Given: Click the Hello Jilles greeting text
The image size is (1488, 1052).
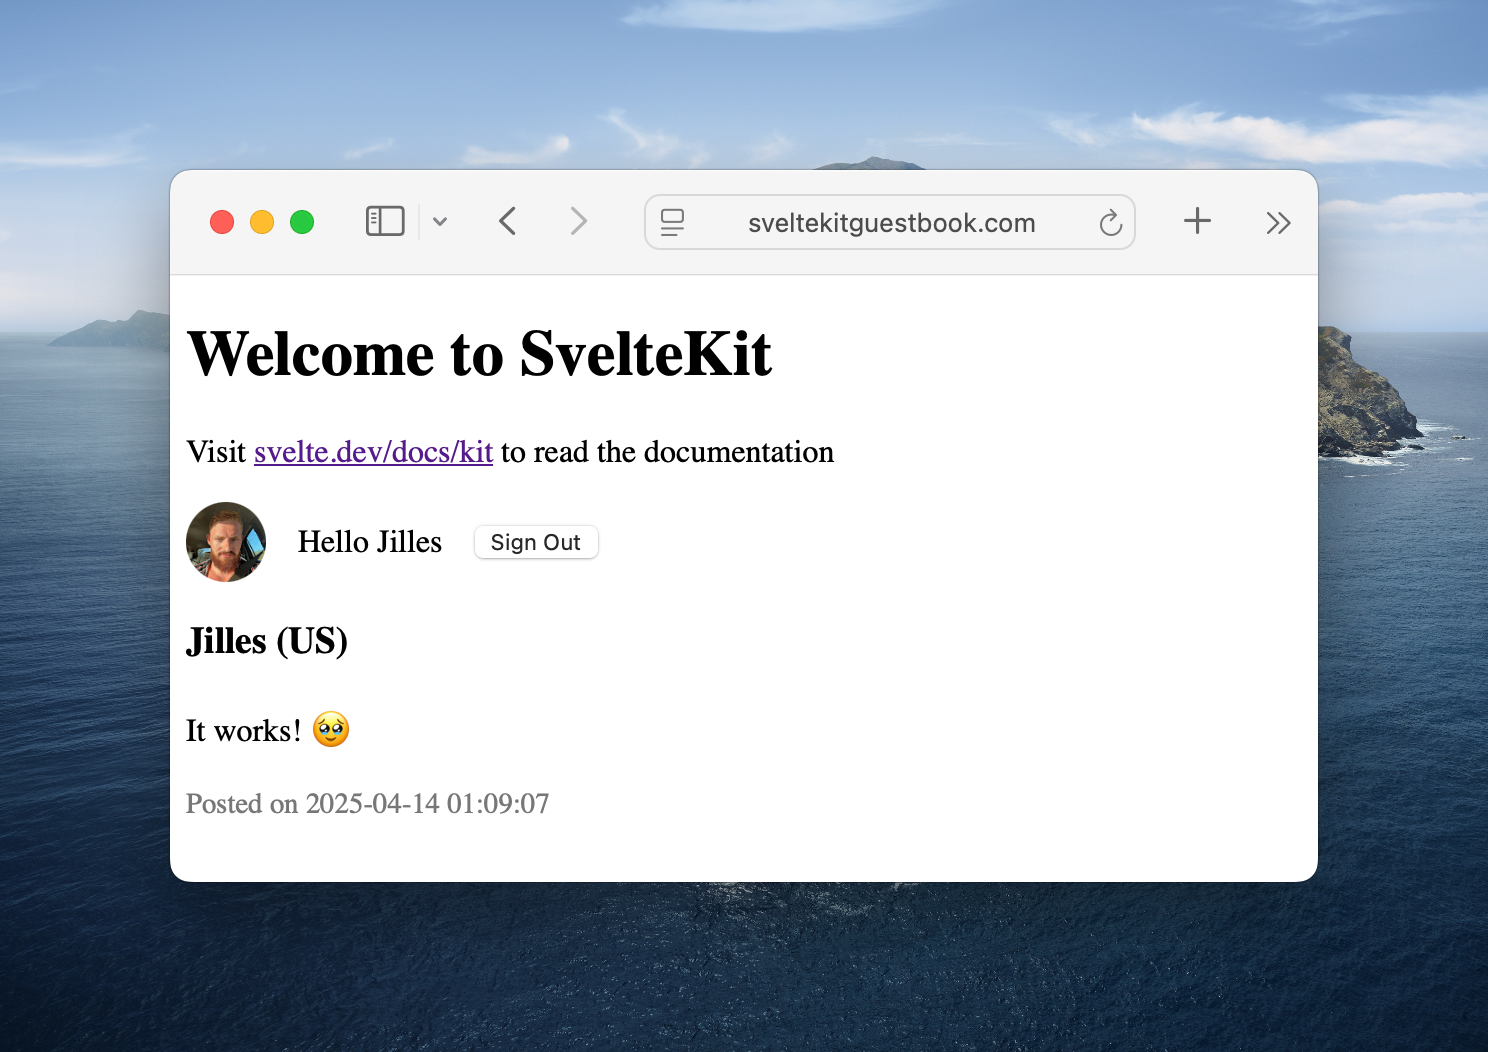Looking at the screenshot, I should click(x=369, y=541).
